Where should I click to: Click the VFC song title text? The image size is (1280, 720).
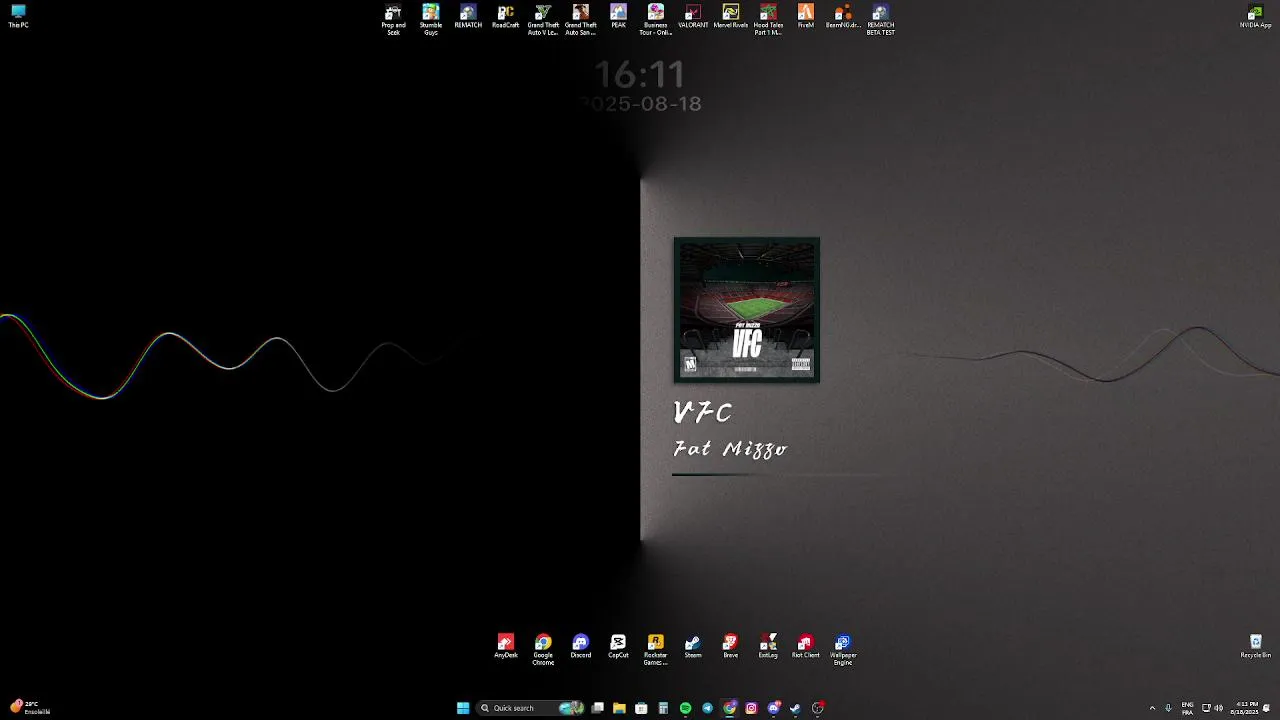(x=703, y=412)
